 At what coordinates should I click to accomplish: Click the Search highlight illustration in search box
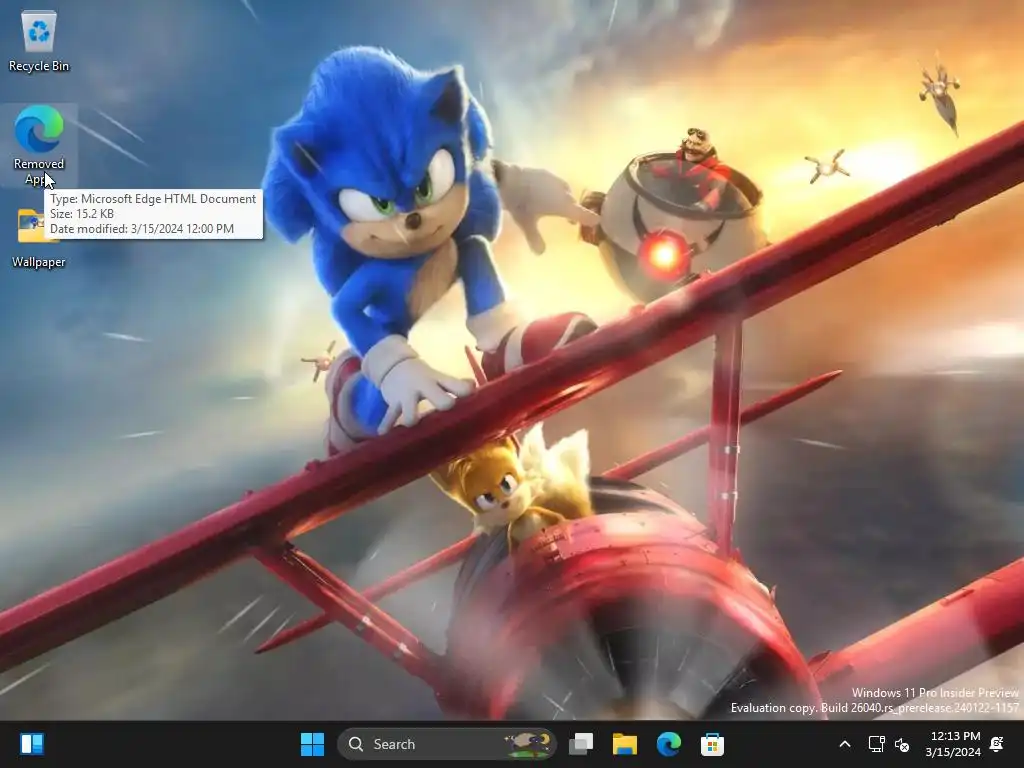tap(528, 744)
